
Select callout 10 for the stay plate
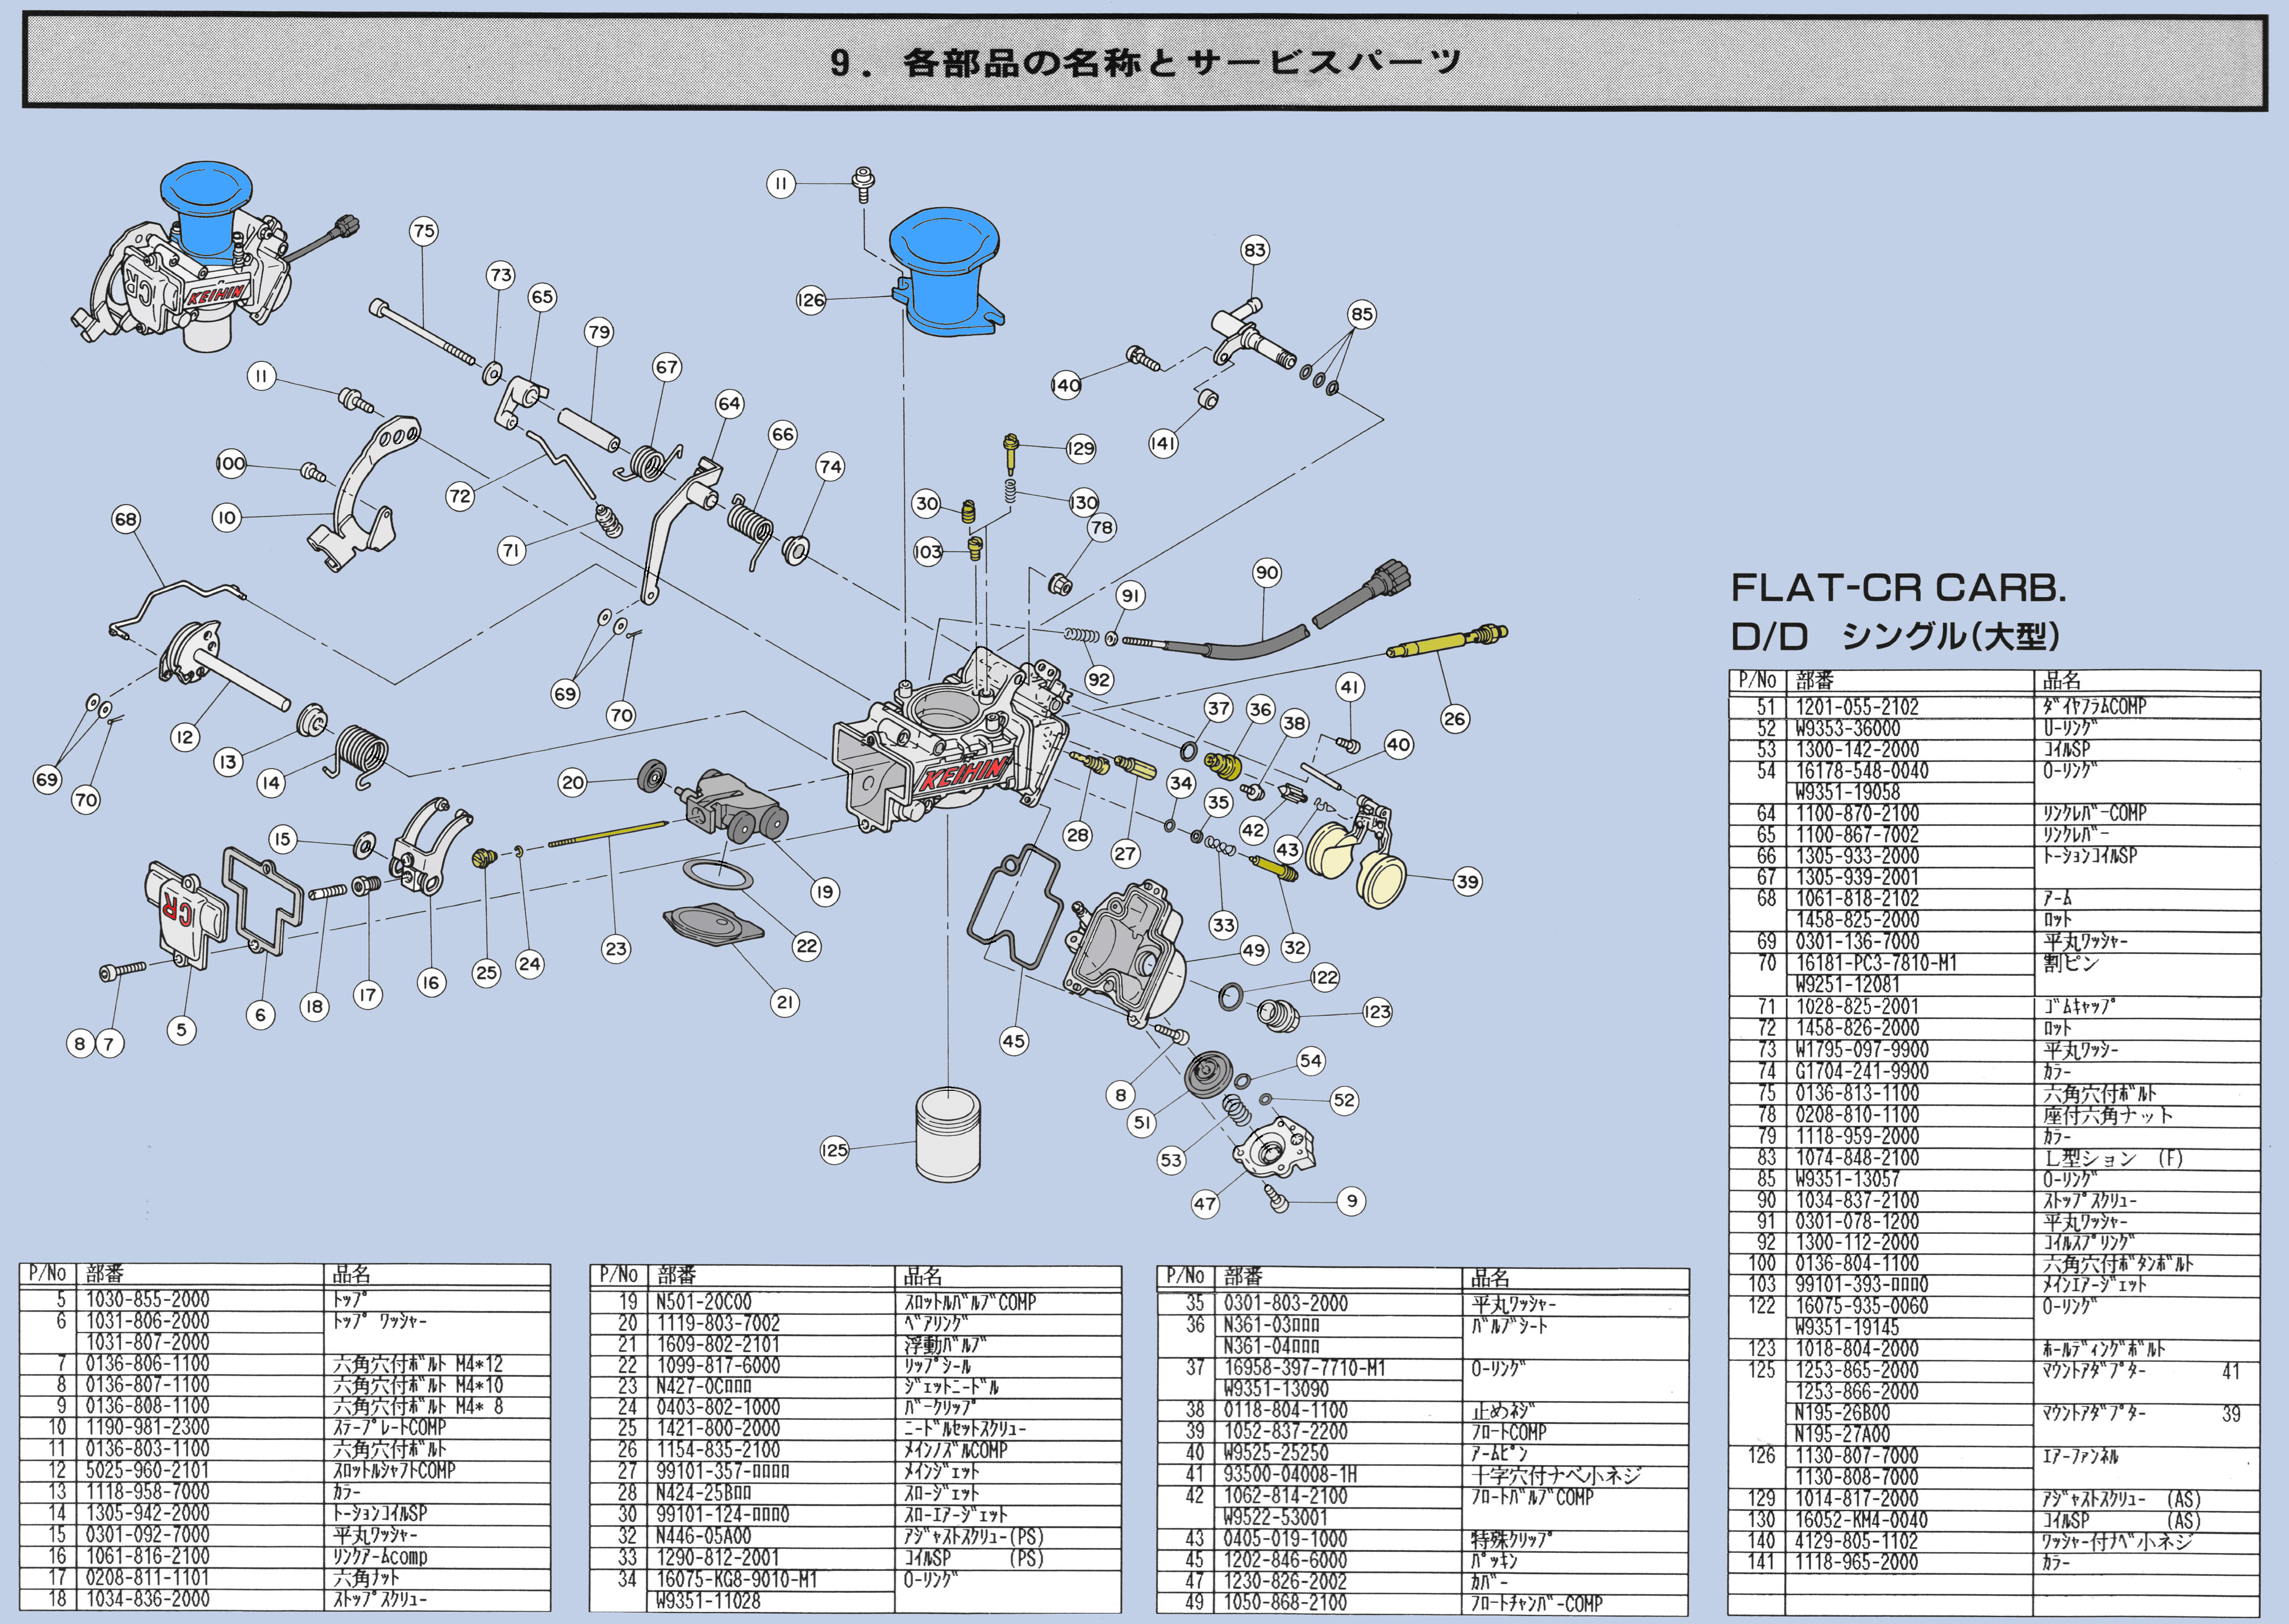(227, 517)
